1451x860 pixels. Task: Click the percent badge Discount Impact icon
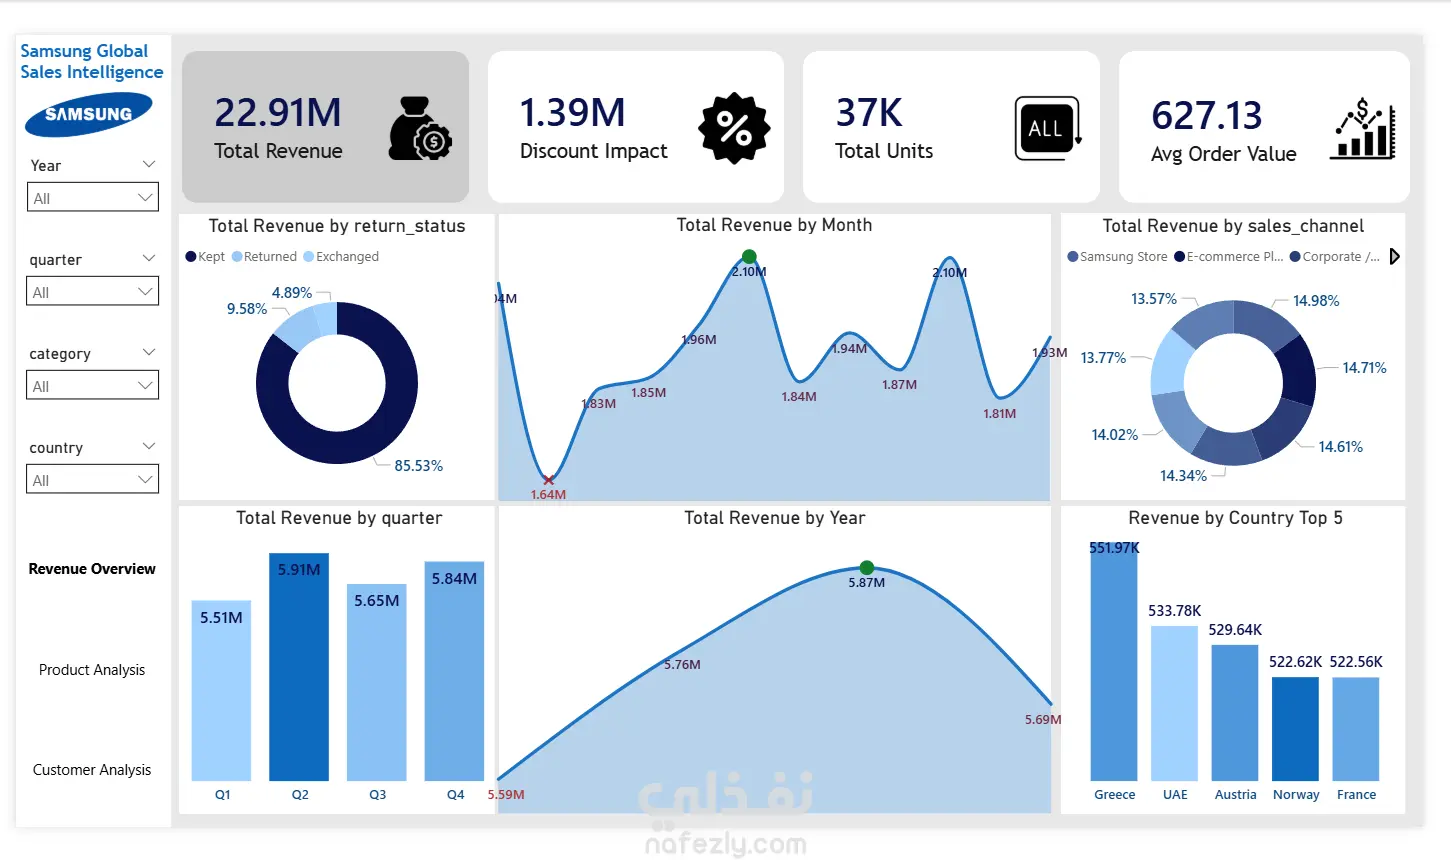[x=735, y=128]
